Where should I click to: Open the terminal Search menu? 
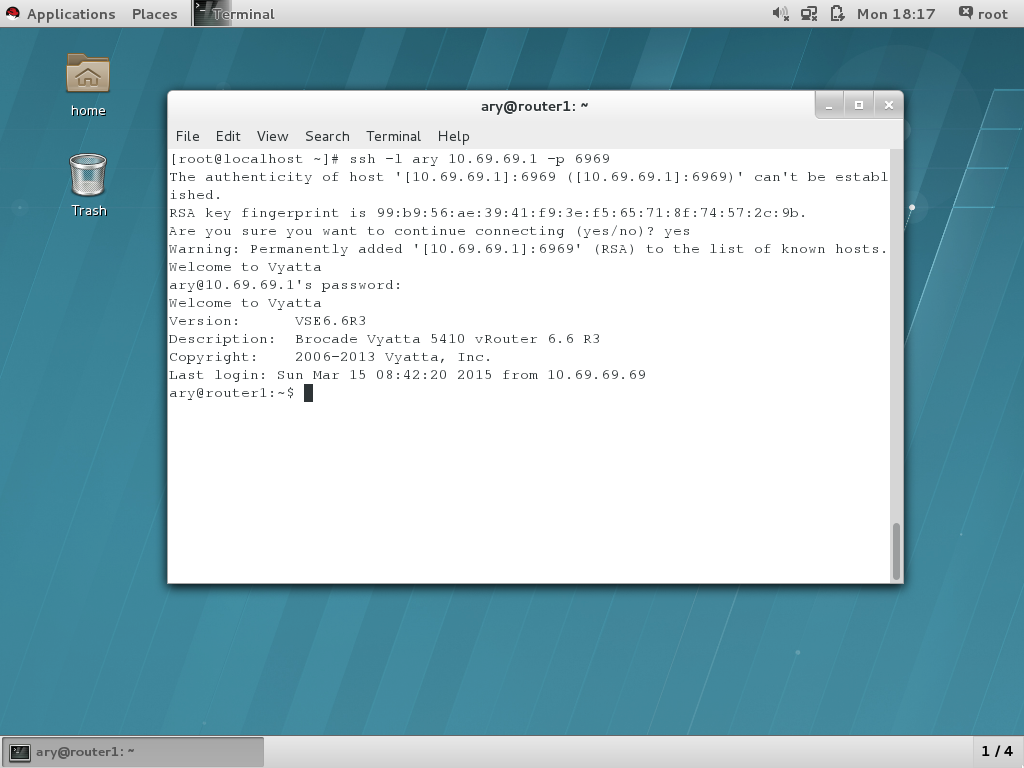click(x=327, y=136)
